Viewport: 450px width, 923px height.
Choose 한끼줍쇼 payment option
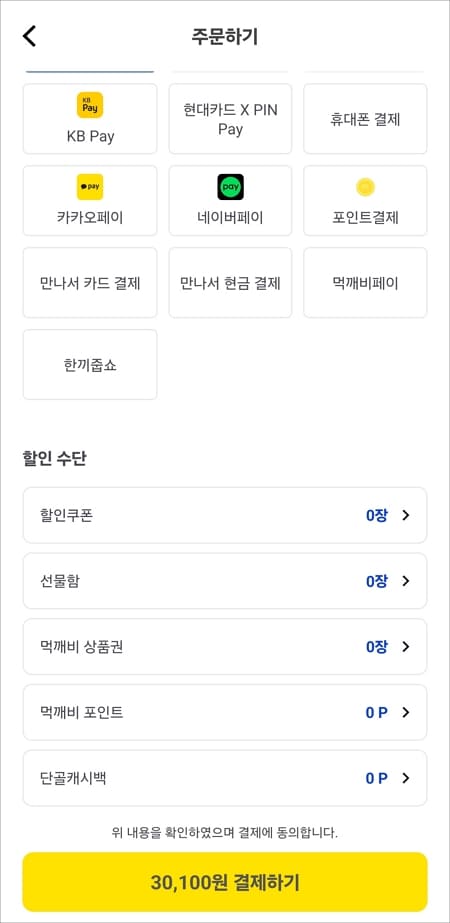tap(90, 364)
